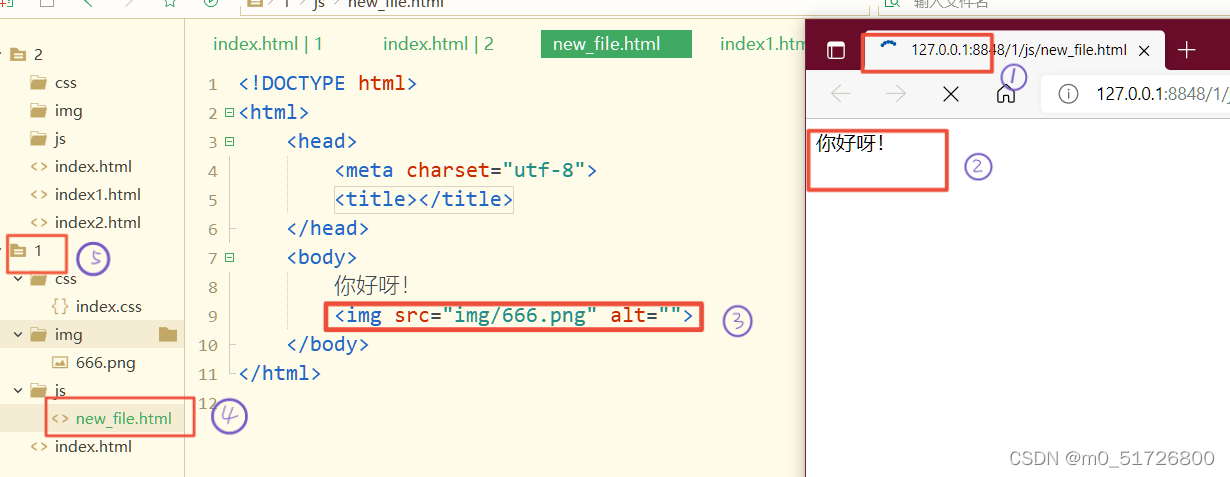The image size is (1230, 477).
Task: Click the <html> opening tag in editor
Action: (274, 113)
